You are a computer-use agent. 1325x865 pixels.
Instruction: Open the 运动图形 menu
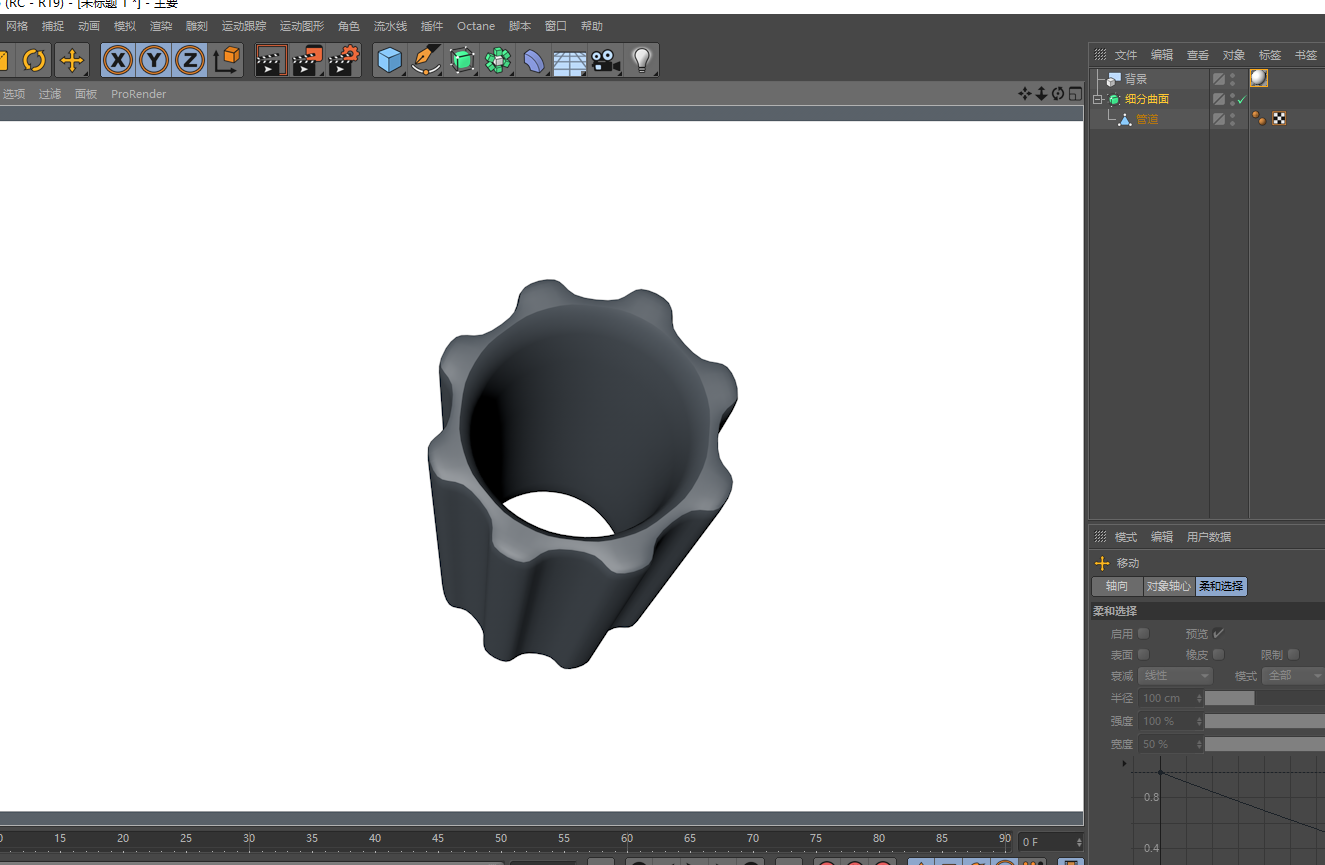(x=302, y=26)
